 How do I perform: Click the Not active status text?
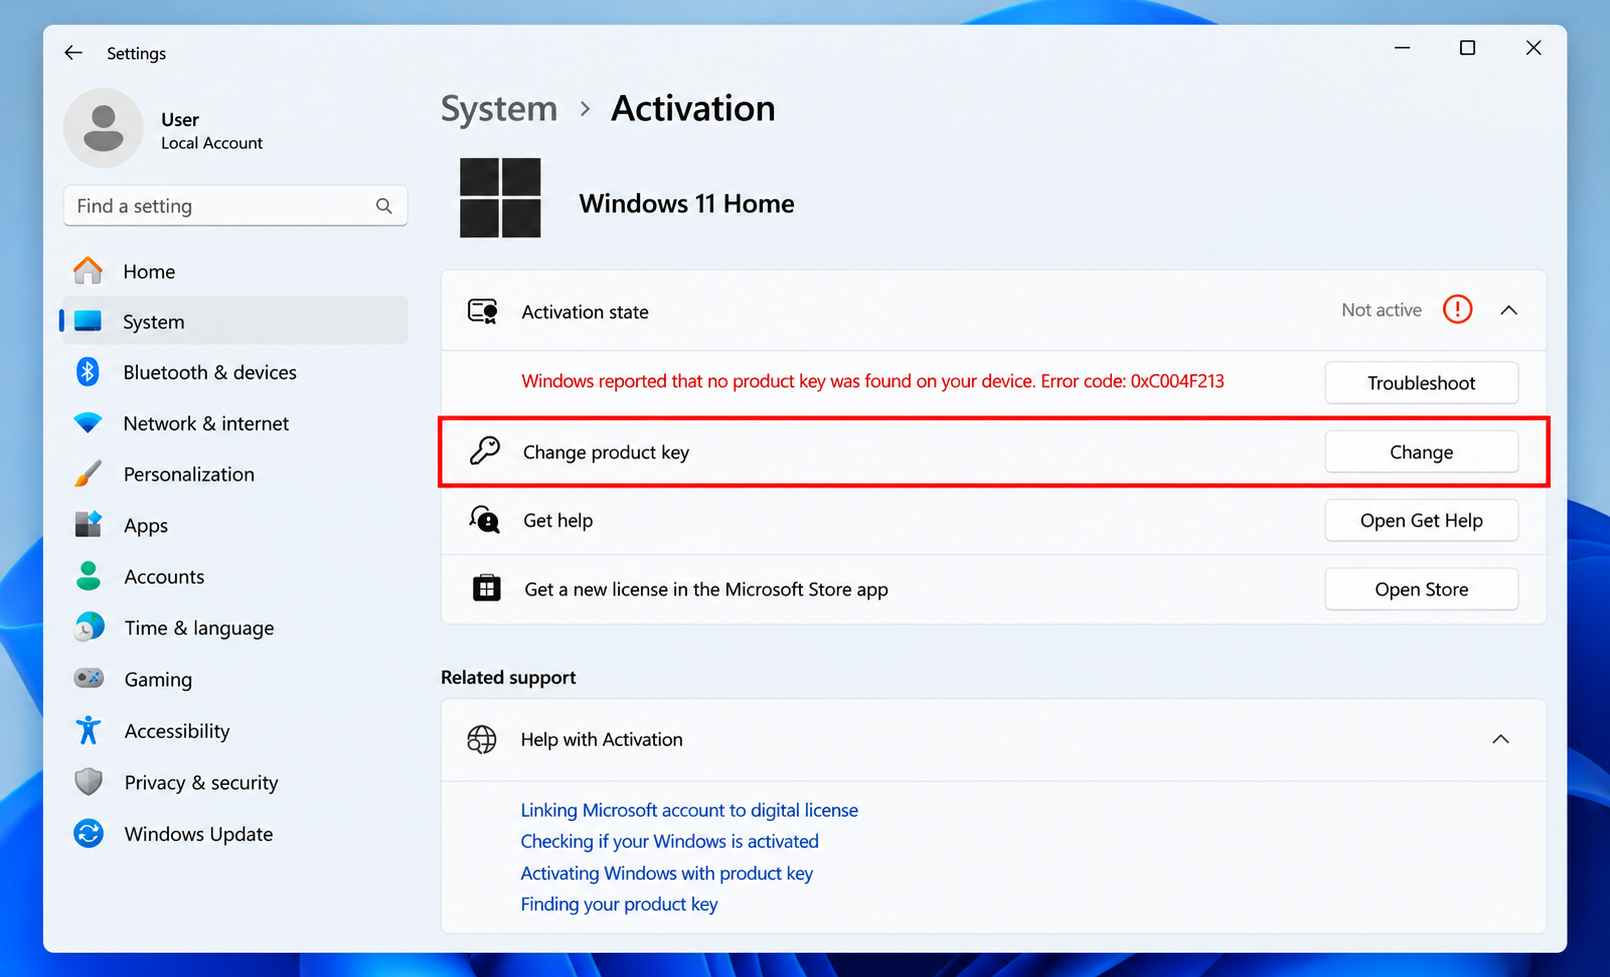(x=1381, y=310)
